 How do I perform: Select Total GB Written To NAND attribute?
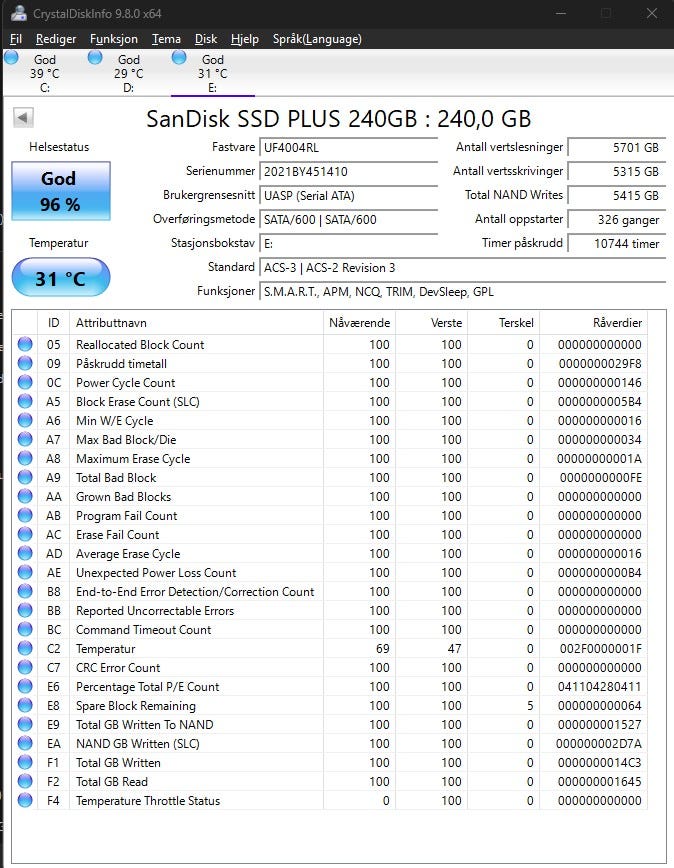tap(144, 725)
